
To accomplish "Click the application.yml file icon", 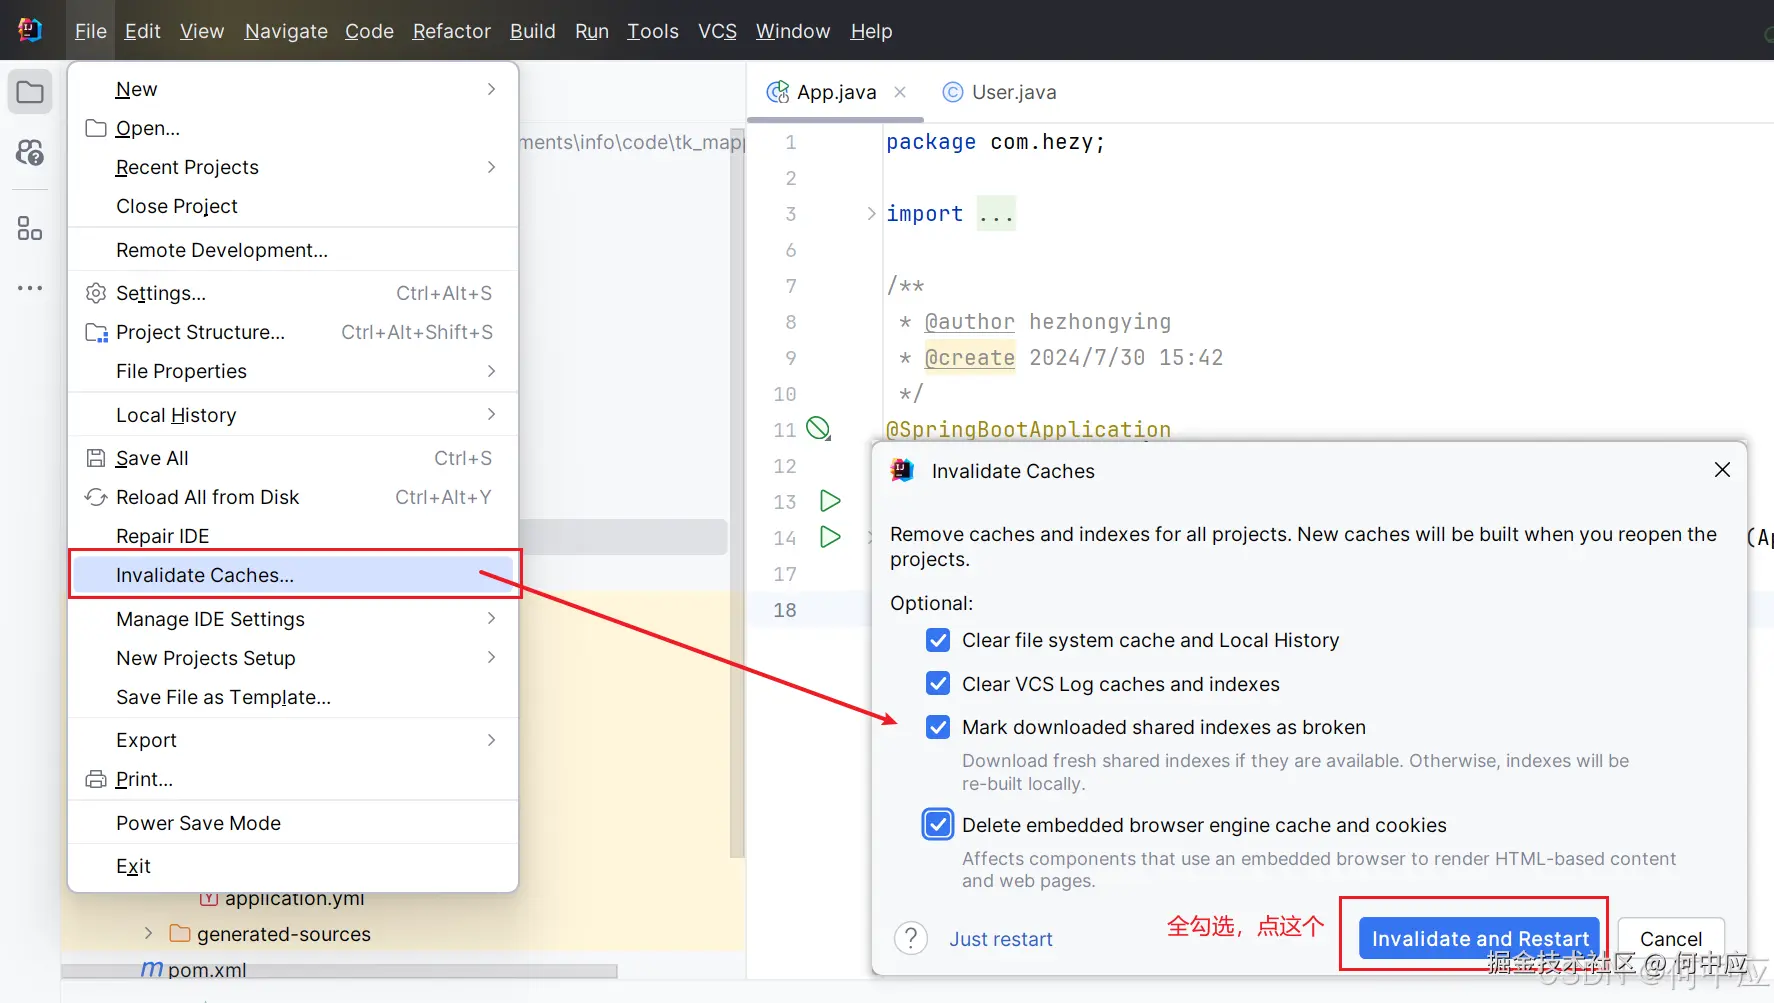I will (x=209, y=898).
